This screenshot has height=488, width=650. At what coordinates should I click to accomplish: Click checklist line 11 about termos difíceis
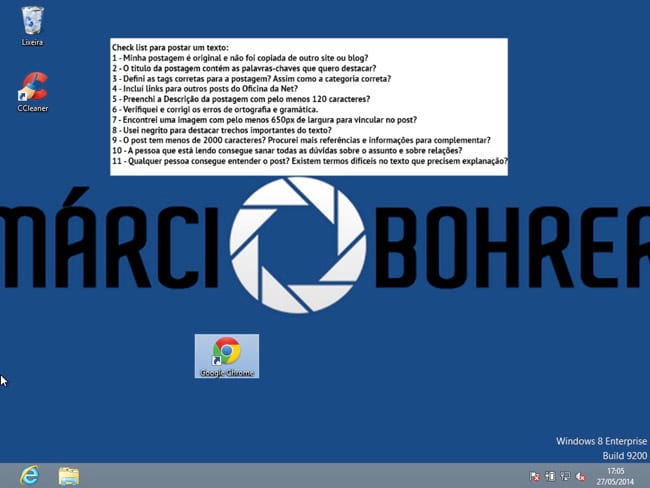(309, 161)
